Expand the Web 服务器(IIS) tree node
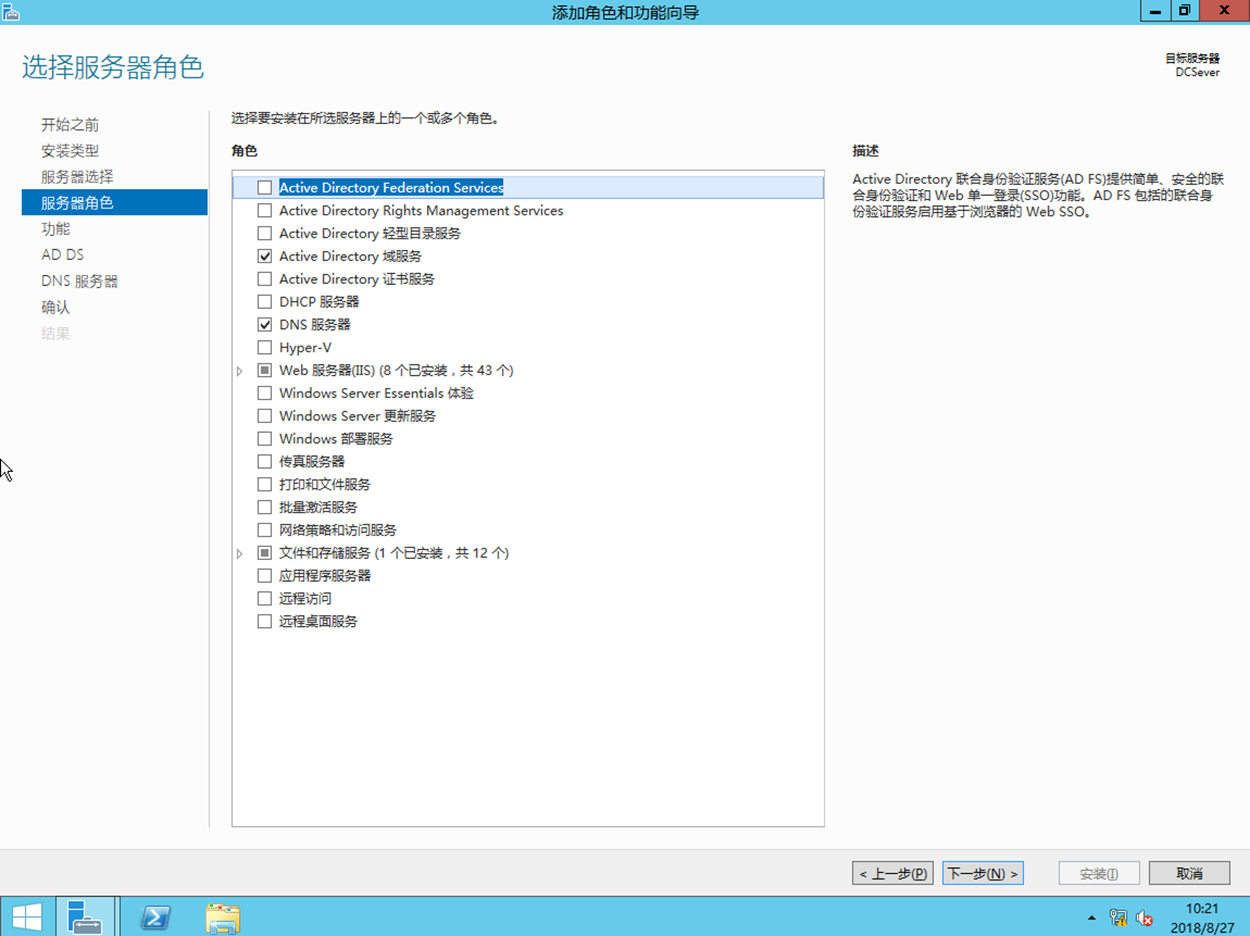The height and width of the screenshot is (936, 1250). click(x=240, y=371)
